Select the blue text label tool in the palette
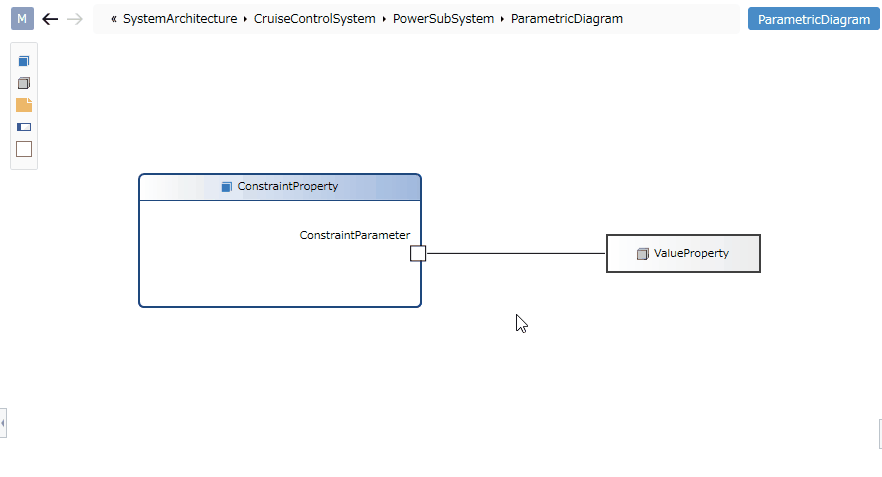The width and height of the screenshot is (882, 477). (24, 127)
